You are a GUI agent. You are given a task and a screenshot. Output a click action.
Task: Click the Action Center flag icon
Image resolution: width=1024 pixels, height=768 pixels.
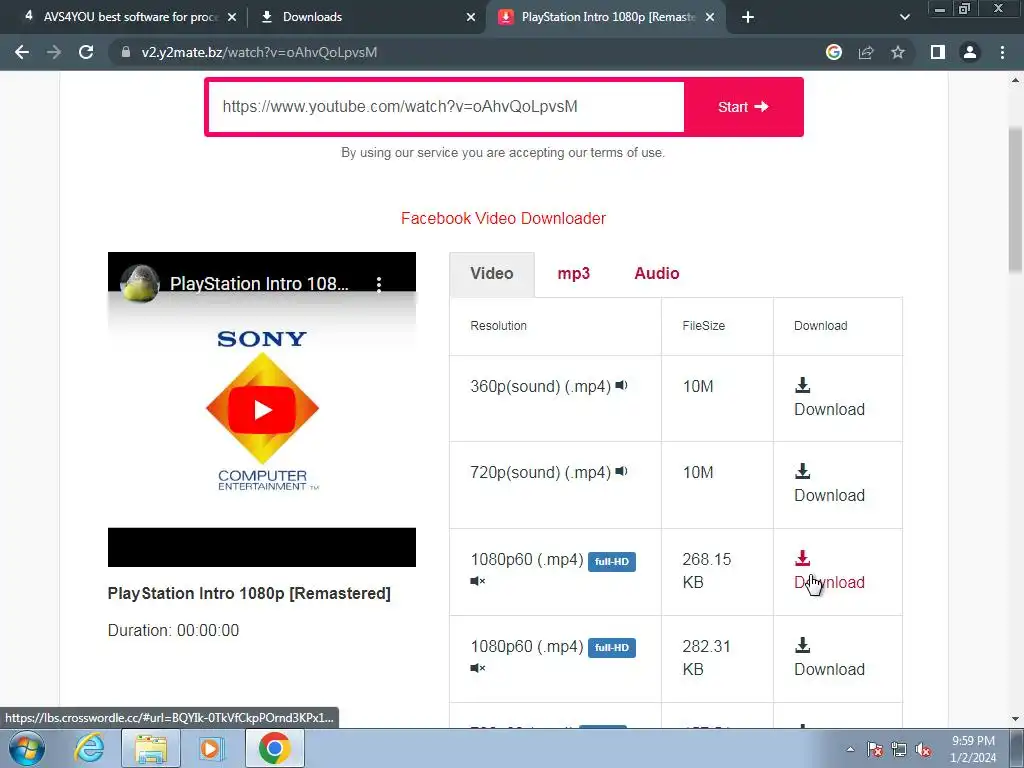coord(875,749)
